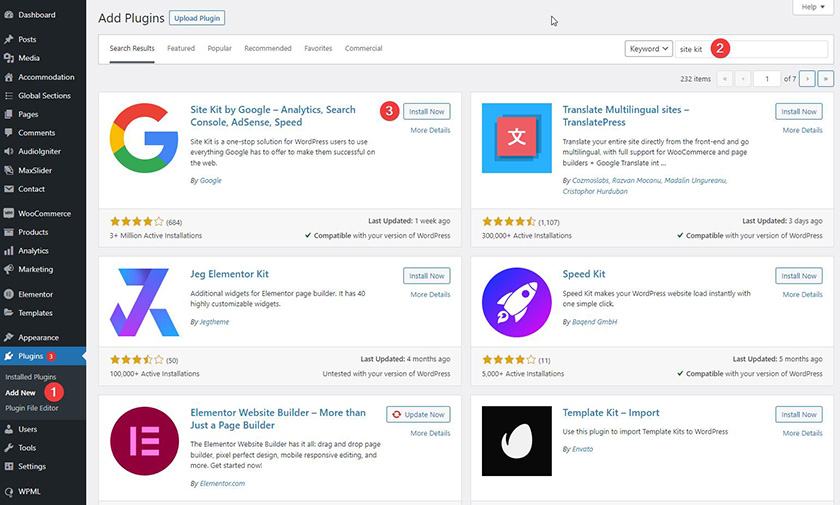This screenshot has width=840, height=505.
Task: Click the Posts pin icon
Action: click(9, 40)
